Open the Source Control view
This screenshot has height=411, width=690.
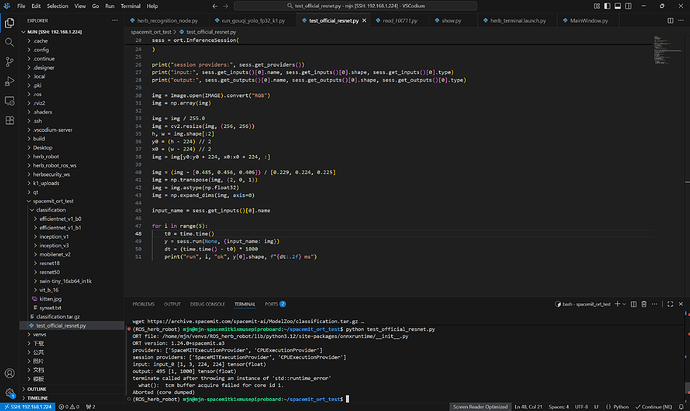[9, 62]
